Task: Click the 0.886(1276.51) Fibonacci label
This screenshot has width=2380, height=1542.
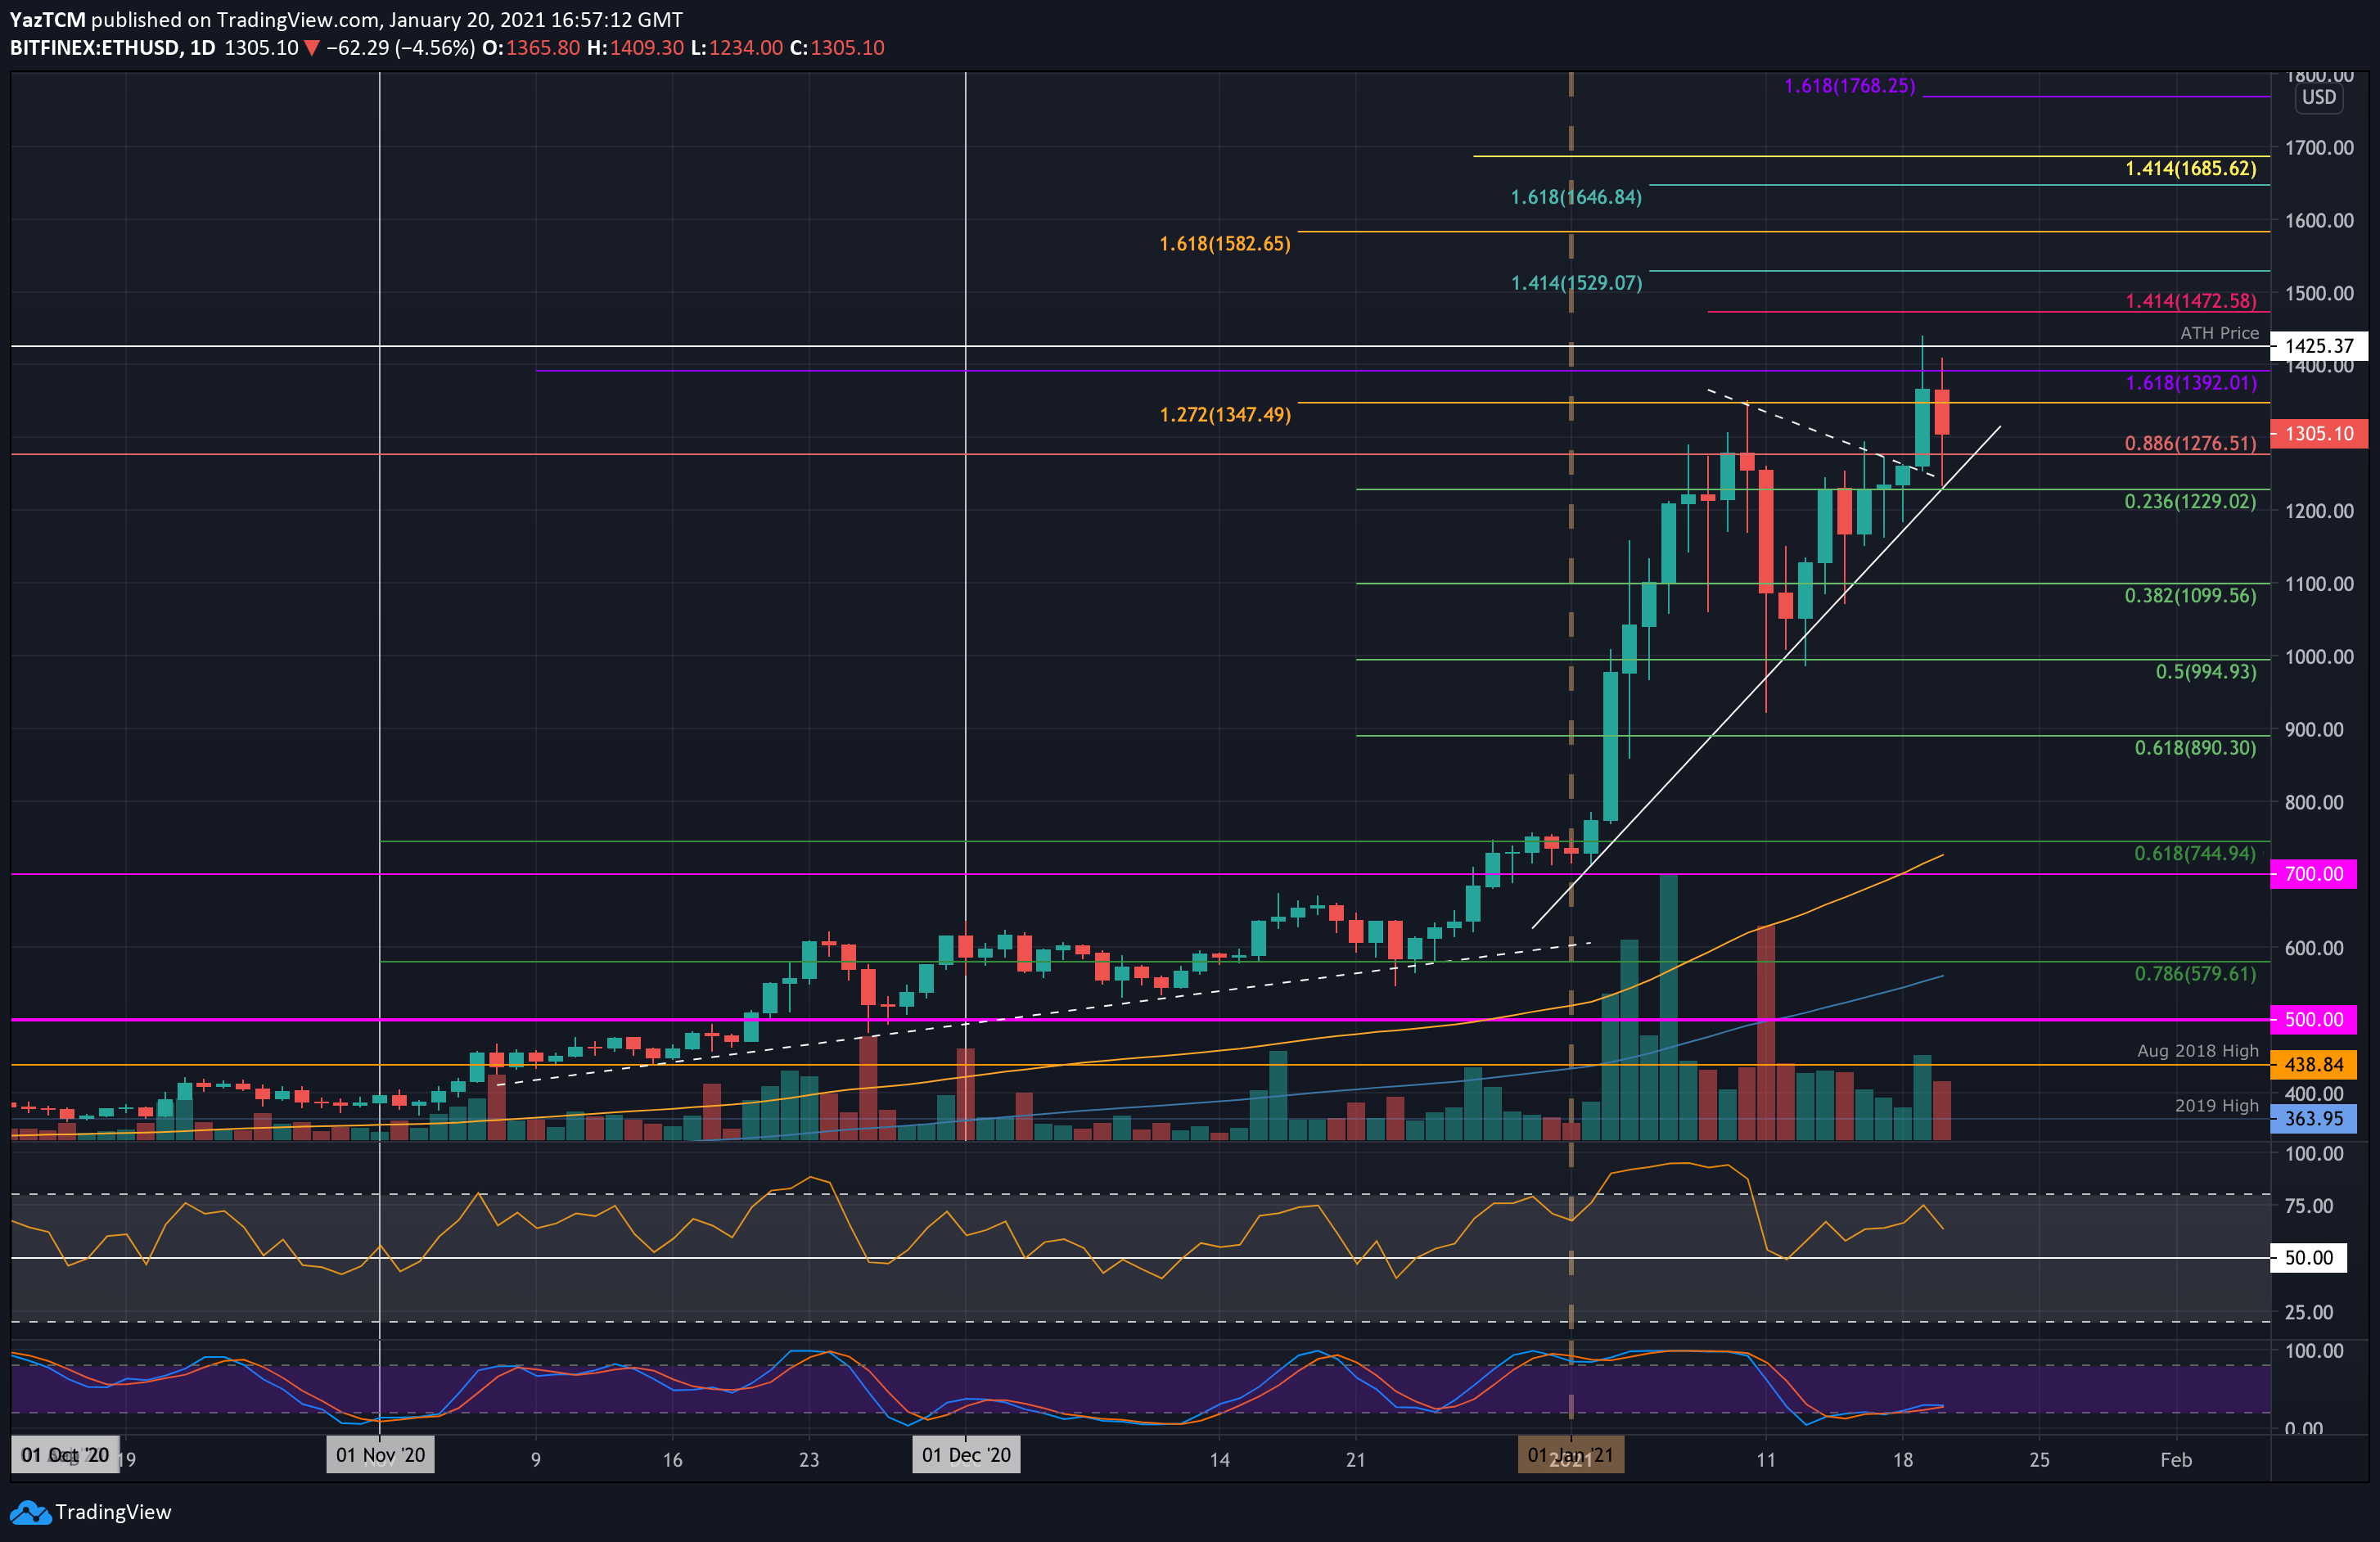Action: (x=2191, y=443)
